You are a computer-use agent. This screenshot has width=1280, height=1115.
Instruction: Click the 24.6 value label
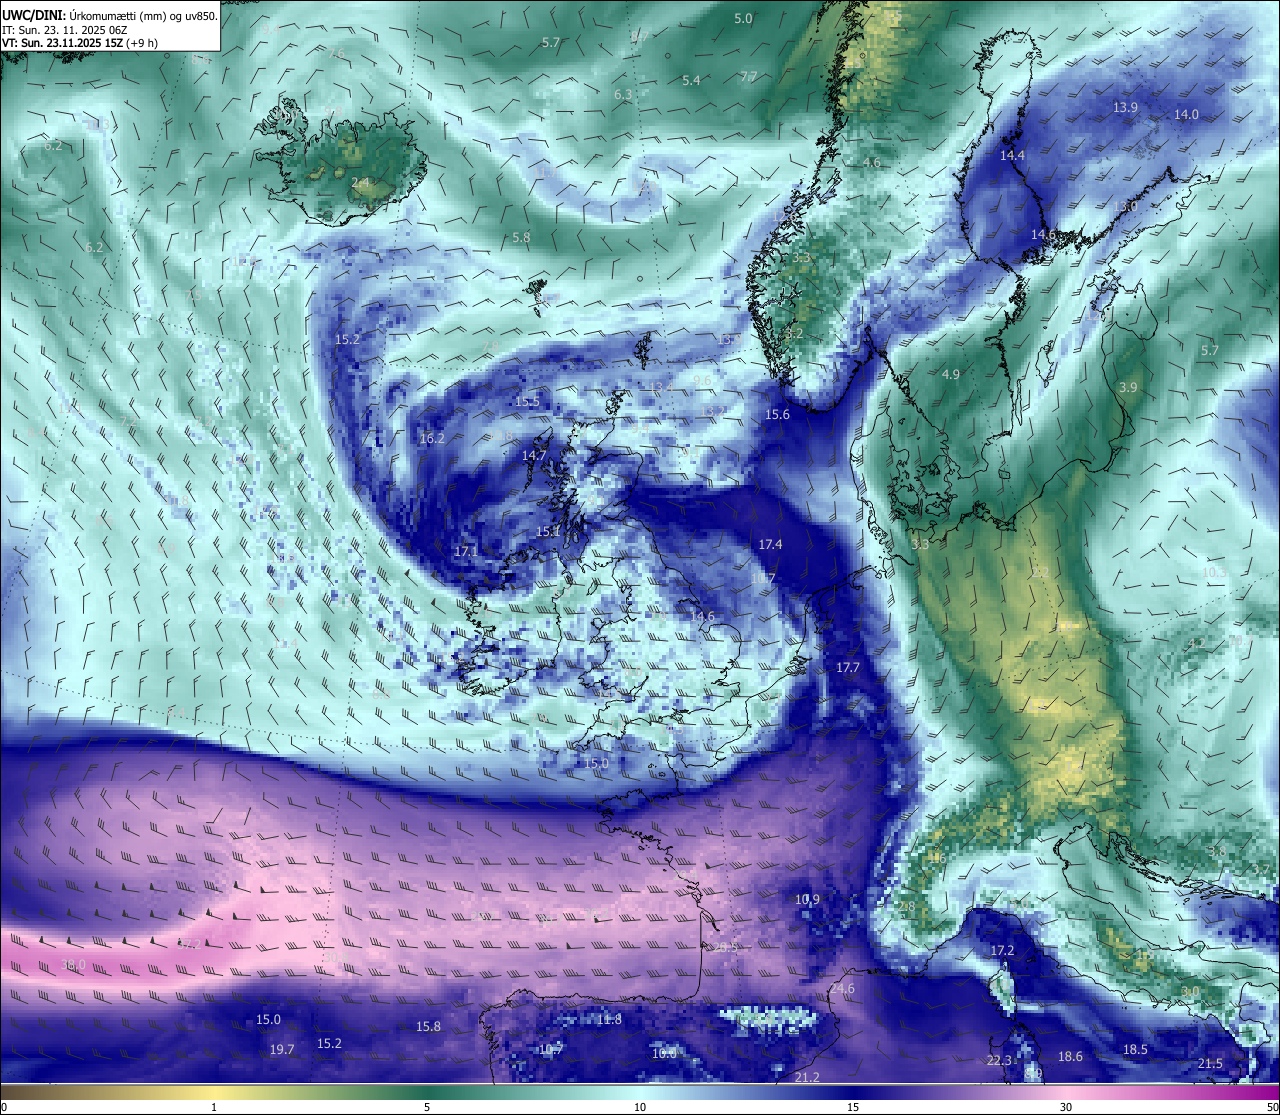(842, 988)
